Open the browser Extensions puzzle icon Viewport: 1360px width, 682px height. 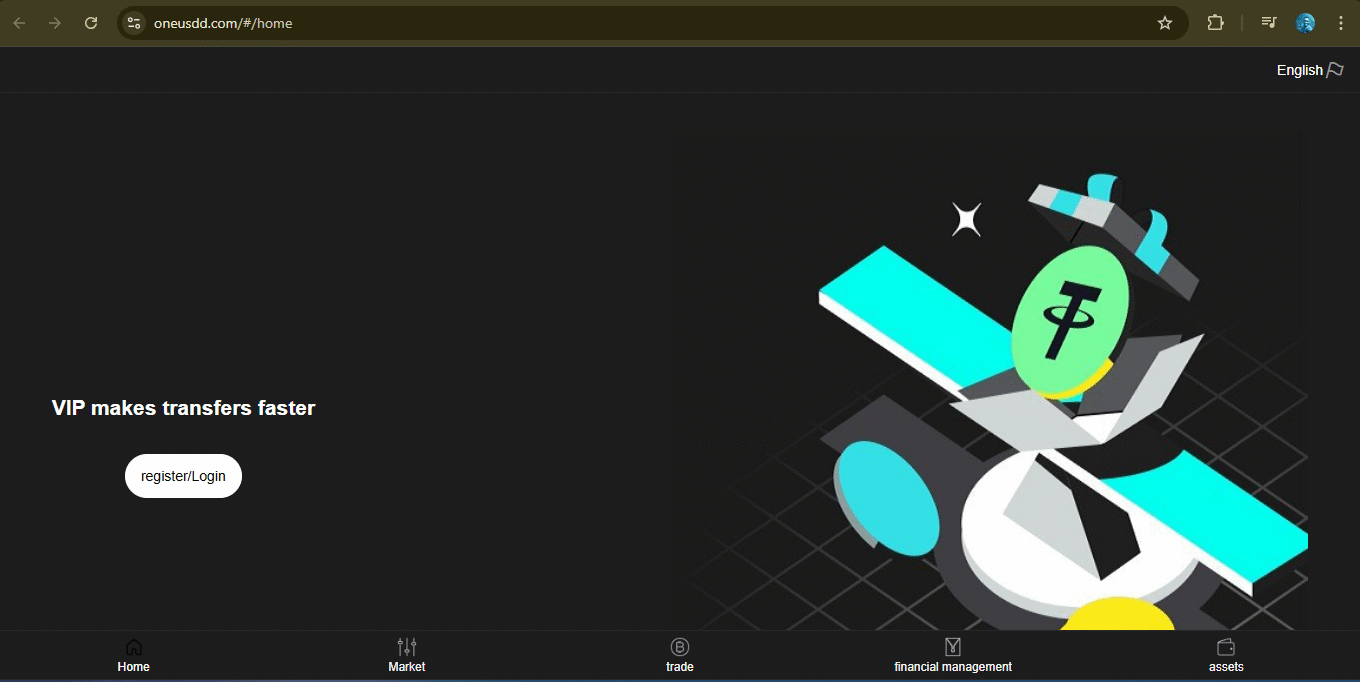pyautogui.click(x=1216, y=23)
